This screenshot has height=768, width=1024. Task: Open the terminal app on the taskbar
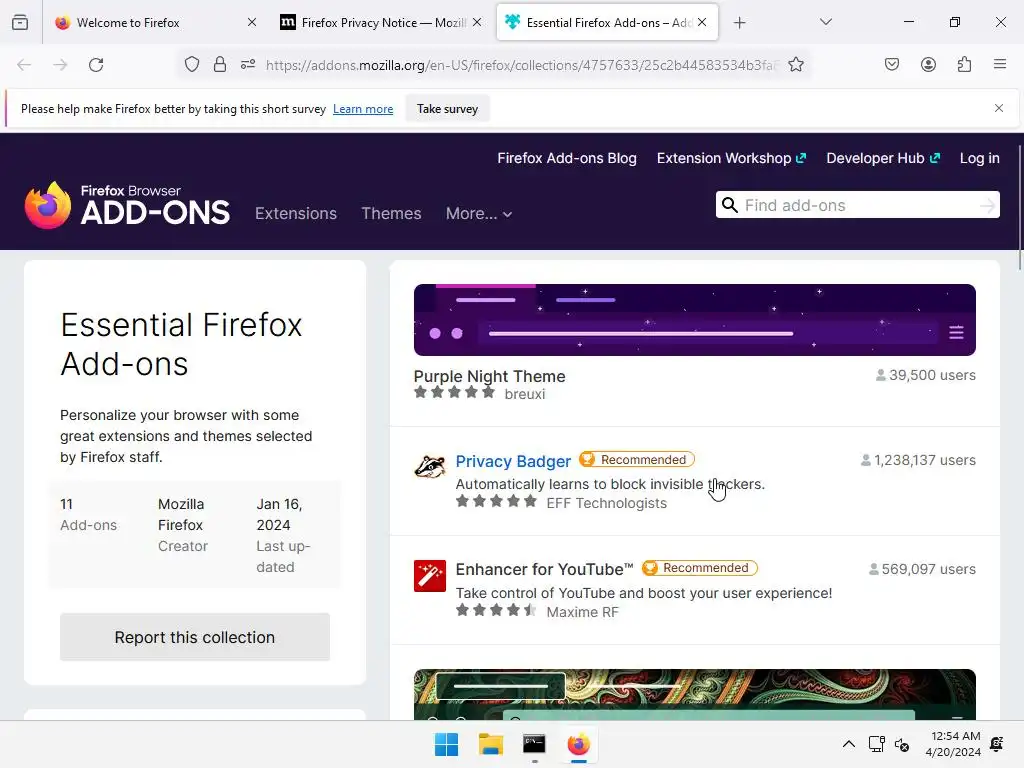coord(534,744)
